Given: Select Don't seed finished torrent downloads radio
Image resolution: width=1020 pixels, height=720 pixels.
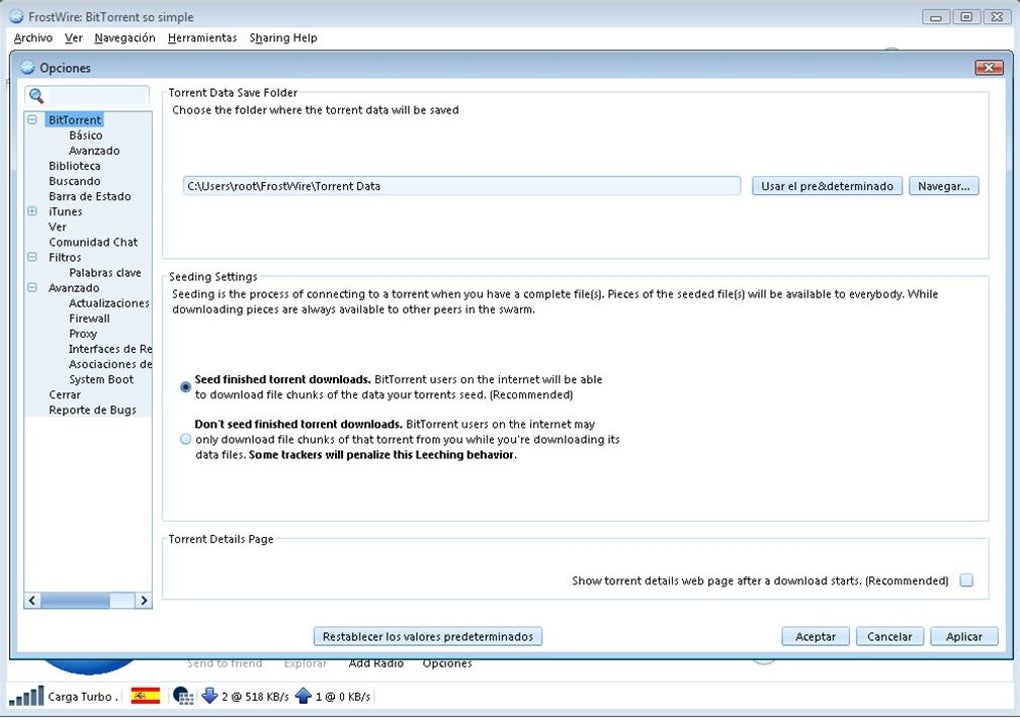Looking at the screenshot, I should pos(185,439).
